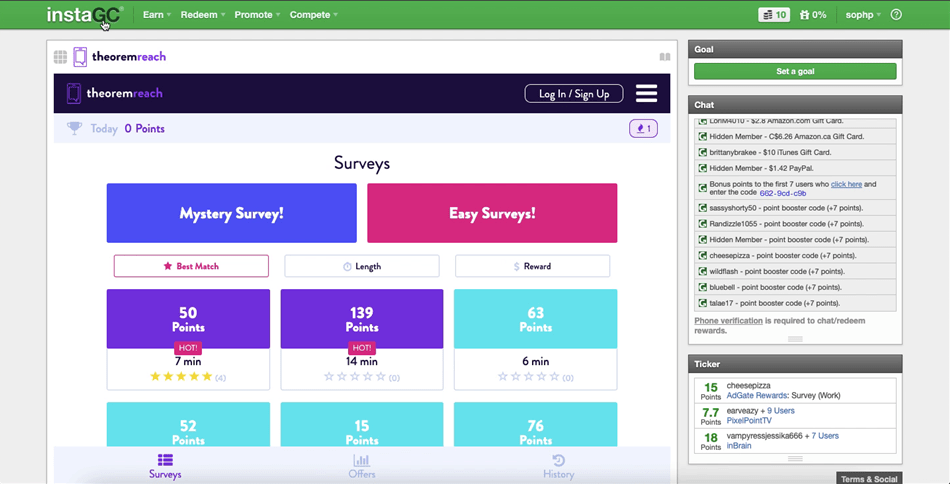Click the 'Hidden Member - $1.42 PayPal.' chat entry
The image size is (950, 484).
[795, 168]
